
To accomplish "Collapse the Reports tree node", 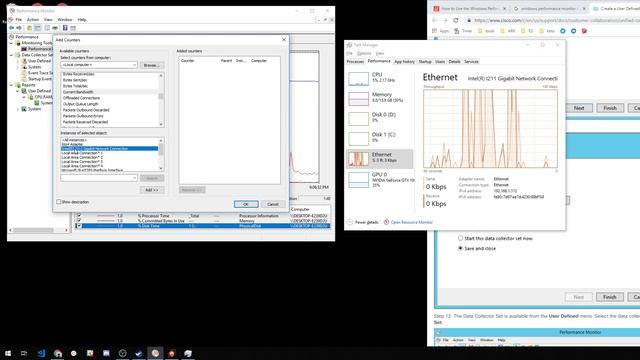I will tap(11, 85).
